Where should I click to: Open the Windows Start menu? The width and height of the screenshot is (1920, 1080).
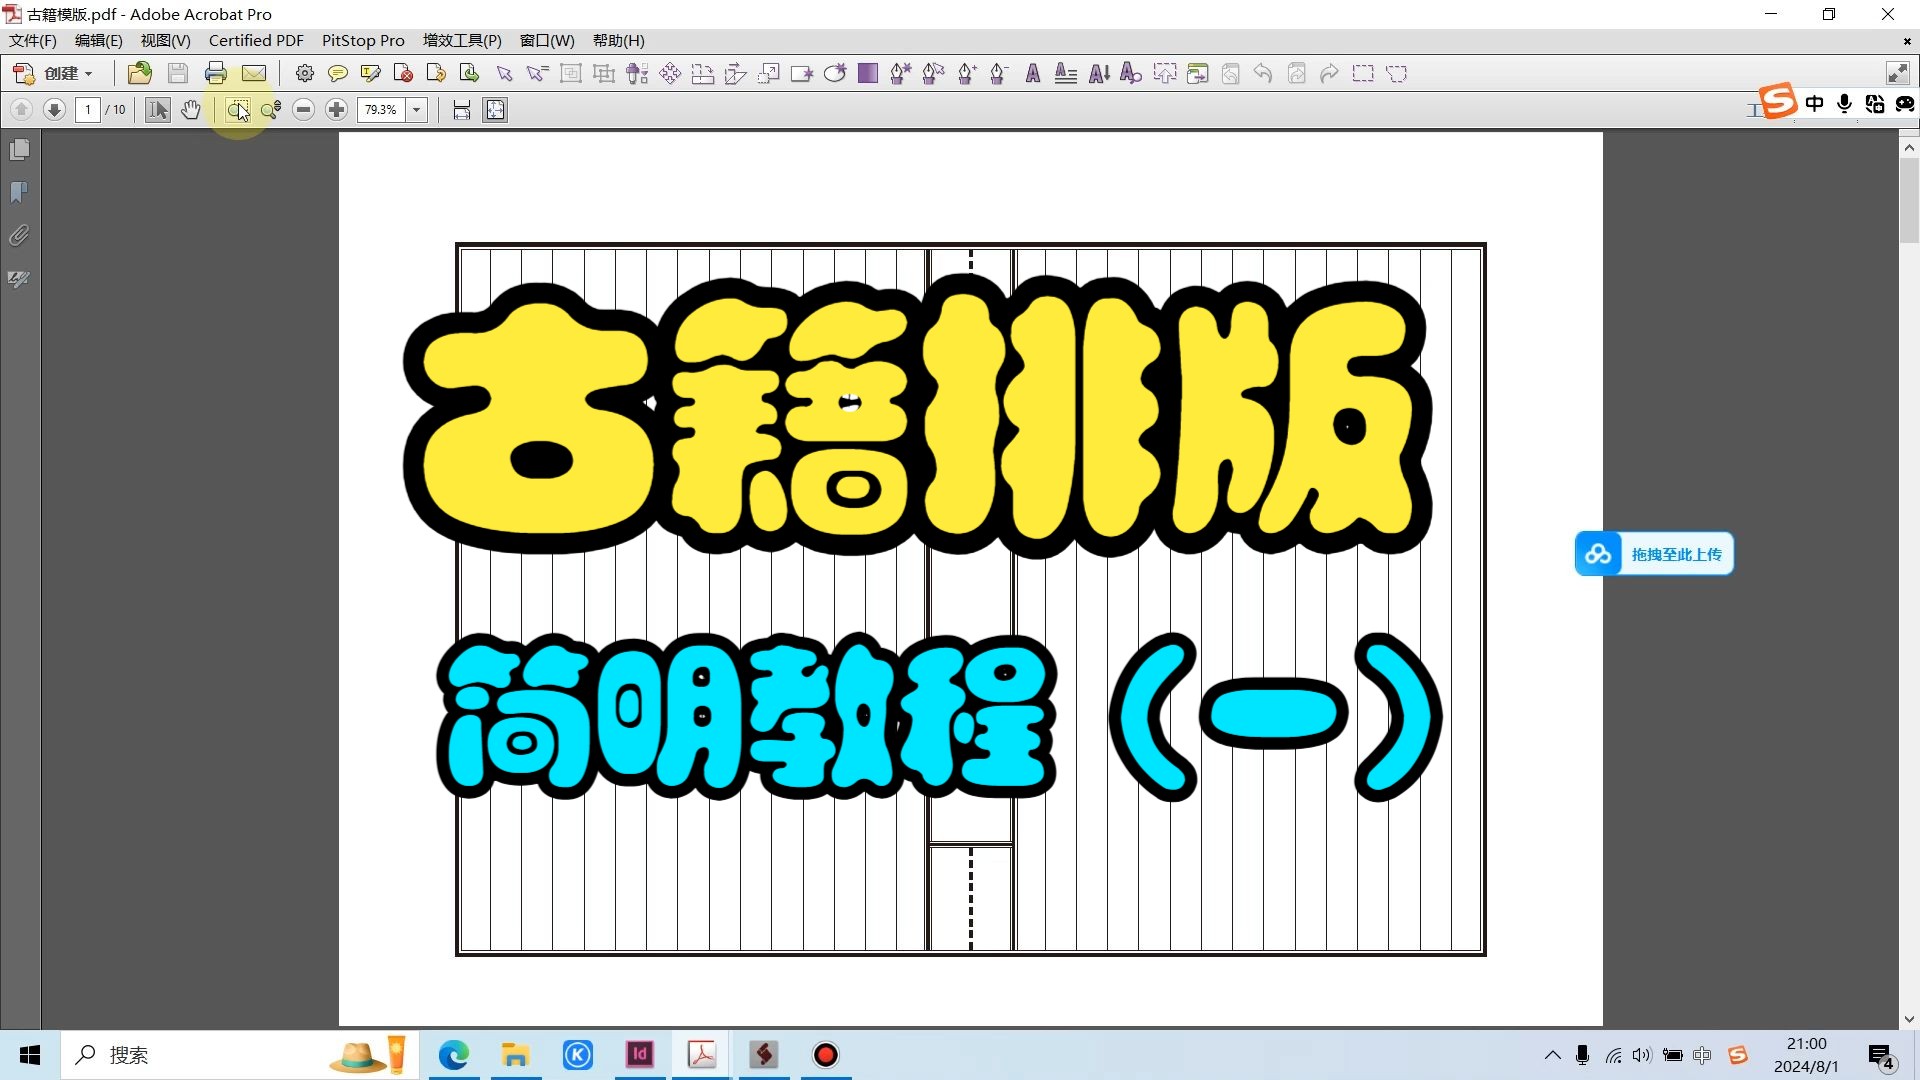(x=30, y=1055)
